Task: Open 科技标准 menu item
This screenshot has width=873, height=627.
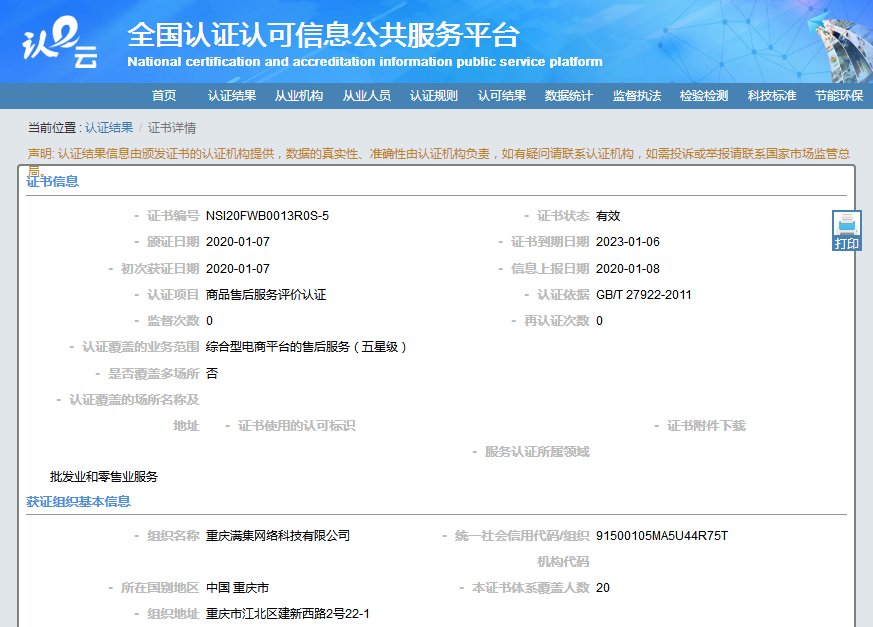Action: 772,96
